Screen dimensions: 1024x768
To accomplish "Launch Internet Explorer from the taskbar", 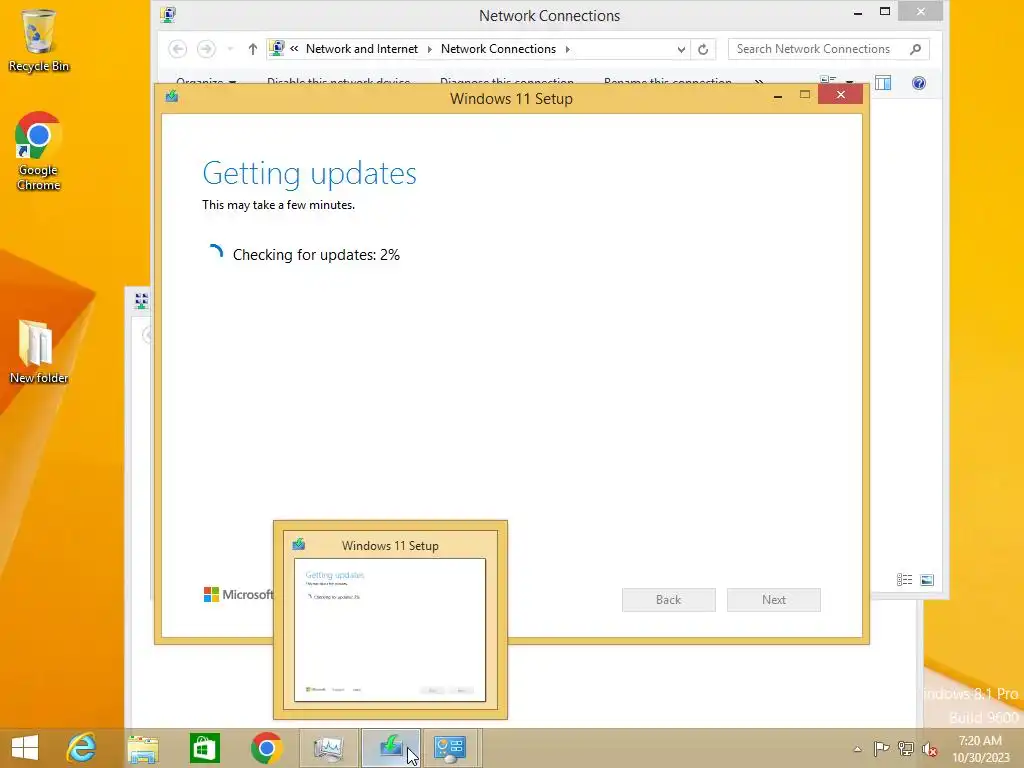I will point(82,748).
